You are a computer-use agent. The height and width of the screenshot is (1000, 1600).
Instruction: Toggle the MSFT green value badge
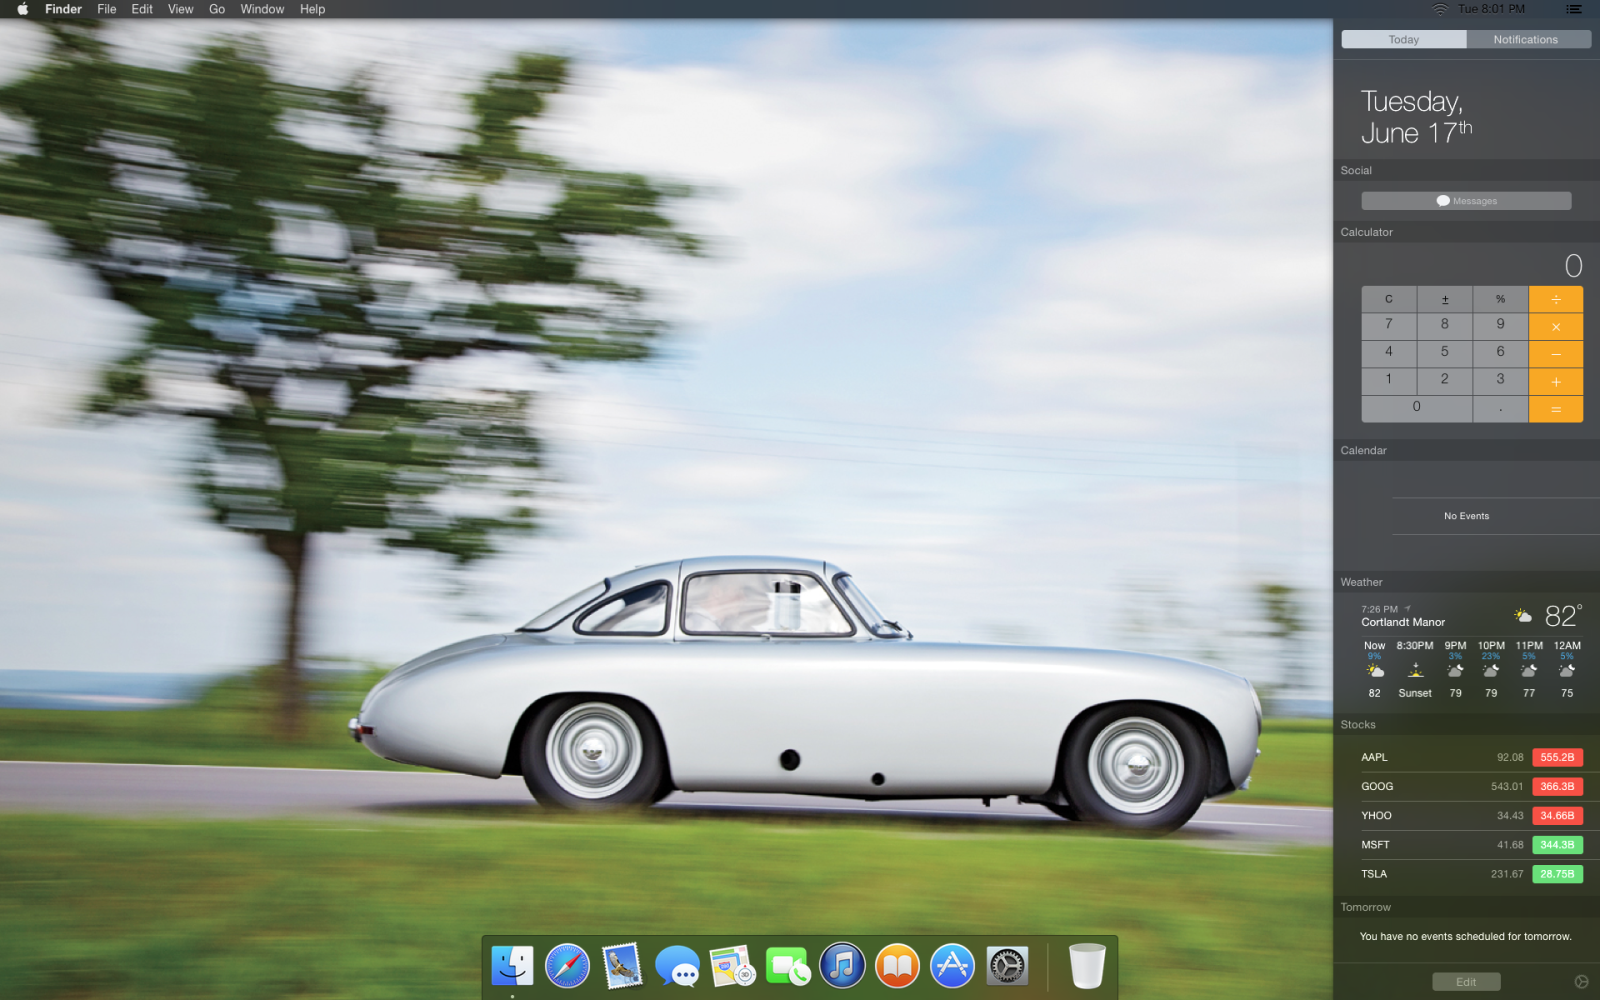coord(1557,845)
